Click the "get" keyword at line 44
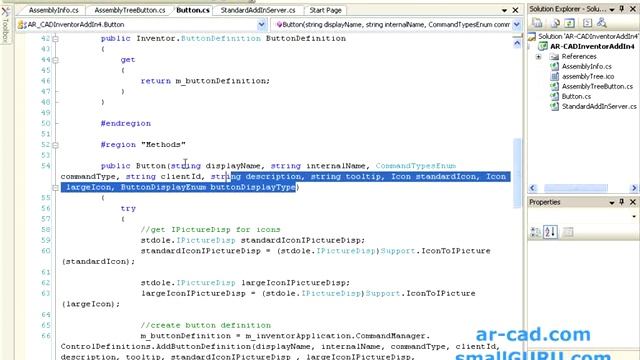Image resolution: width=640 pixels, height=360 pixels. click(128, 60)
